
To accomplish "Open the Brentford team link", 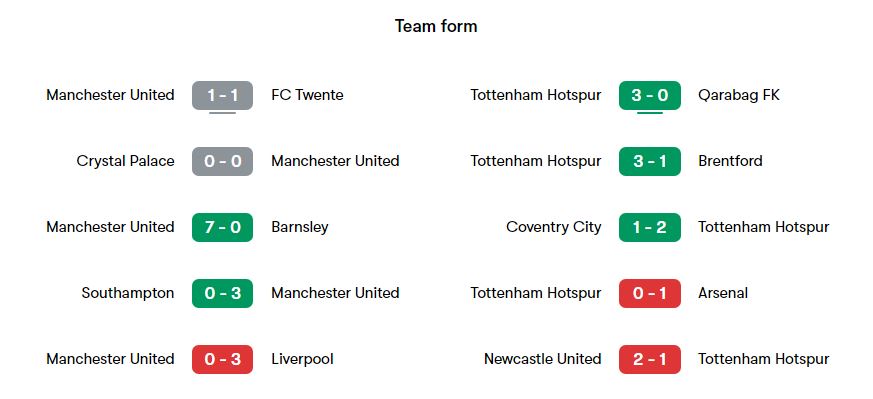I will tap(730, 161).
